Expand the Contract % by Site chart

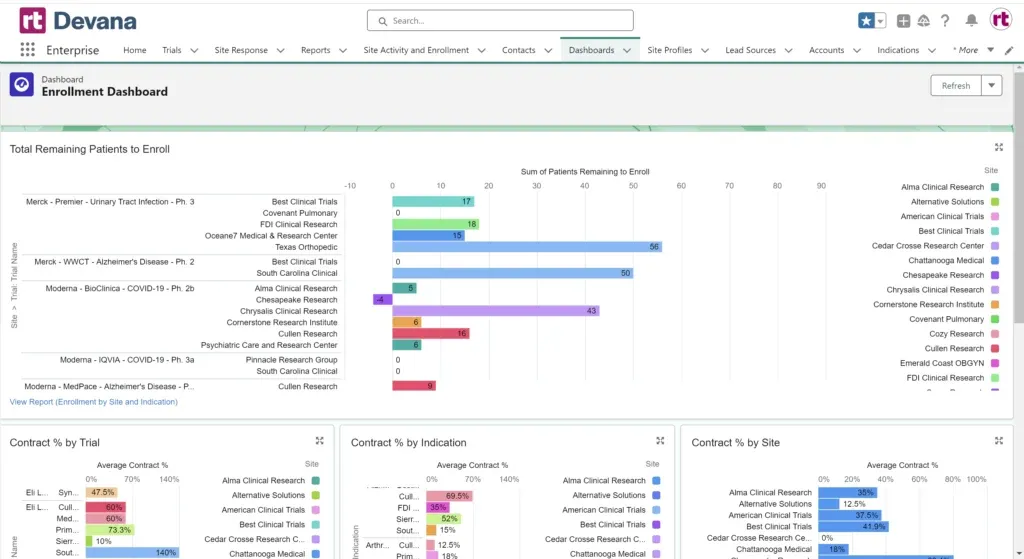pyautogui.click(x=999, y=441)
